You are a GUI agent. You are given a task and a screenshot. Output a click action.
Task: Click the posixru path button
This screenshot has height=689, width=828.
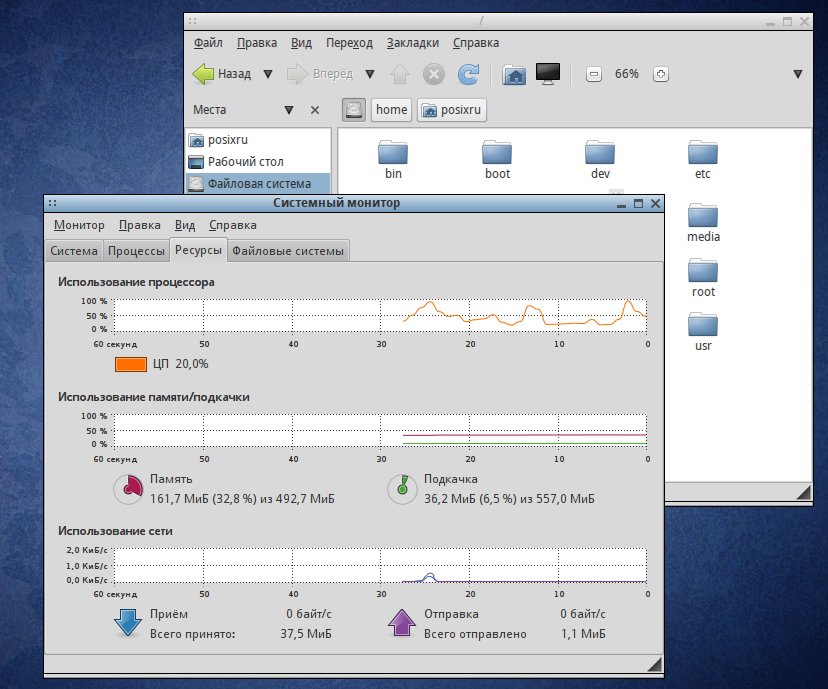click(452, 110)
